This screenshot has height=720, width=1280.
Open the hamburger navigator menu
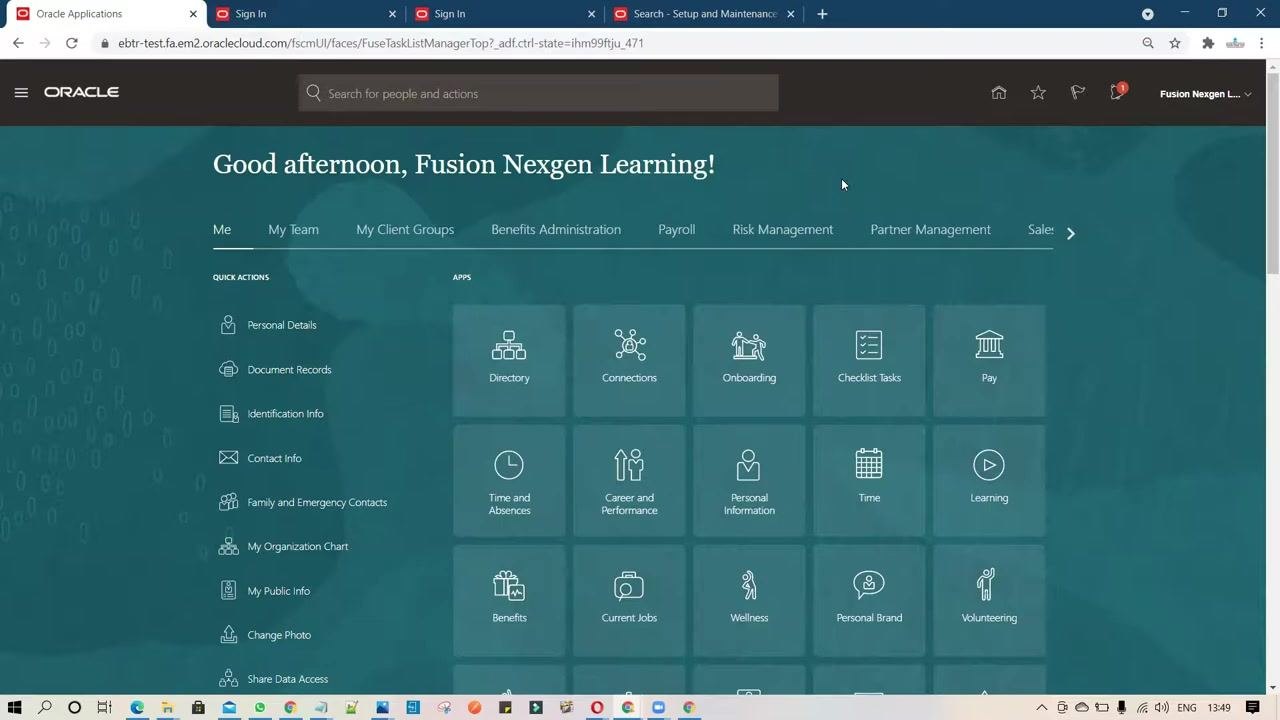(x=21, y=93)
